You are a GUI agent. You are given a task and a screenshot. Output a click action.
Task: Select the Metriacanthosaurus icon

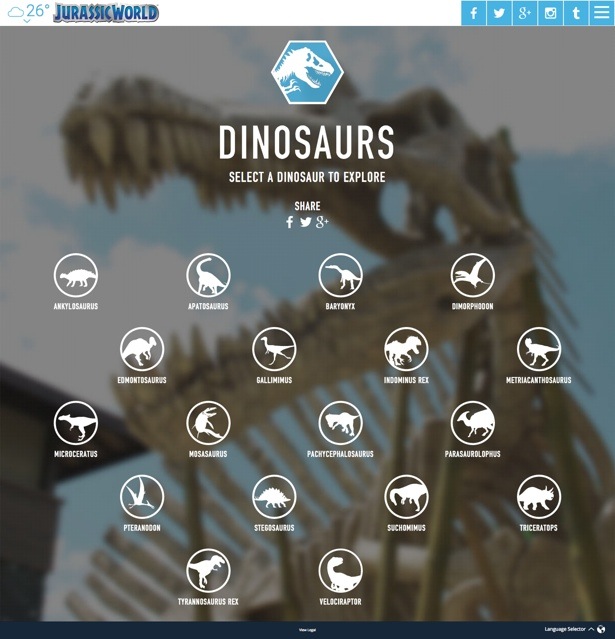539,349
